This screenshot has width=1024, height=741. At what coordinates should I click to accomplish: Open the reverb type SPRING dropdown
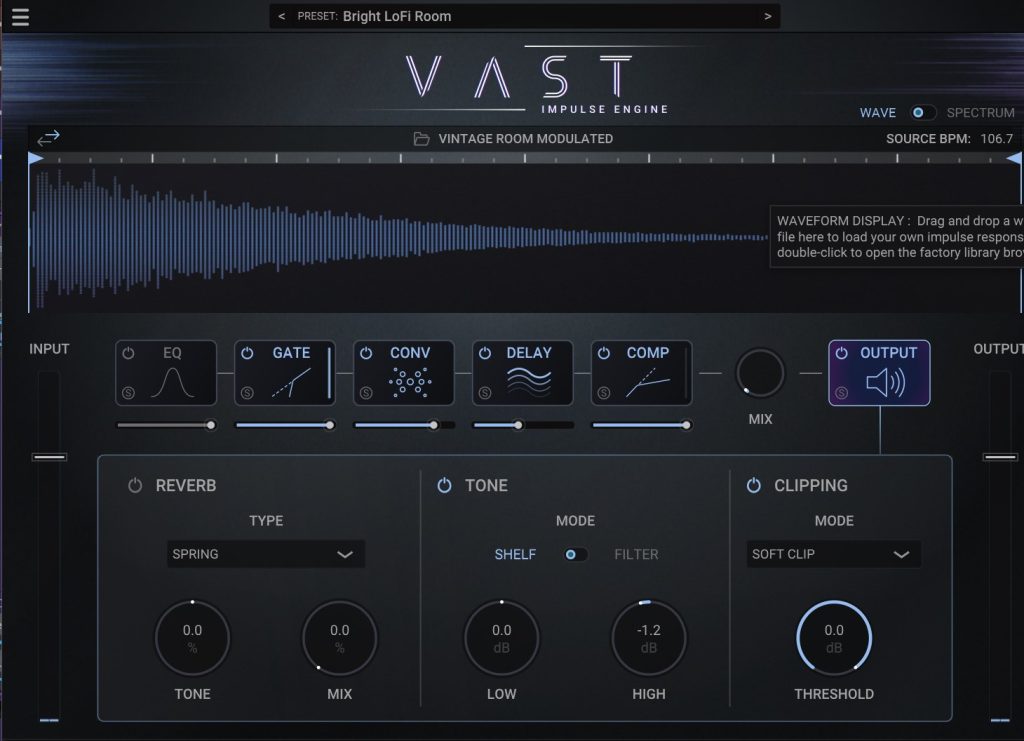click(x=265, y=554)
